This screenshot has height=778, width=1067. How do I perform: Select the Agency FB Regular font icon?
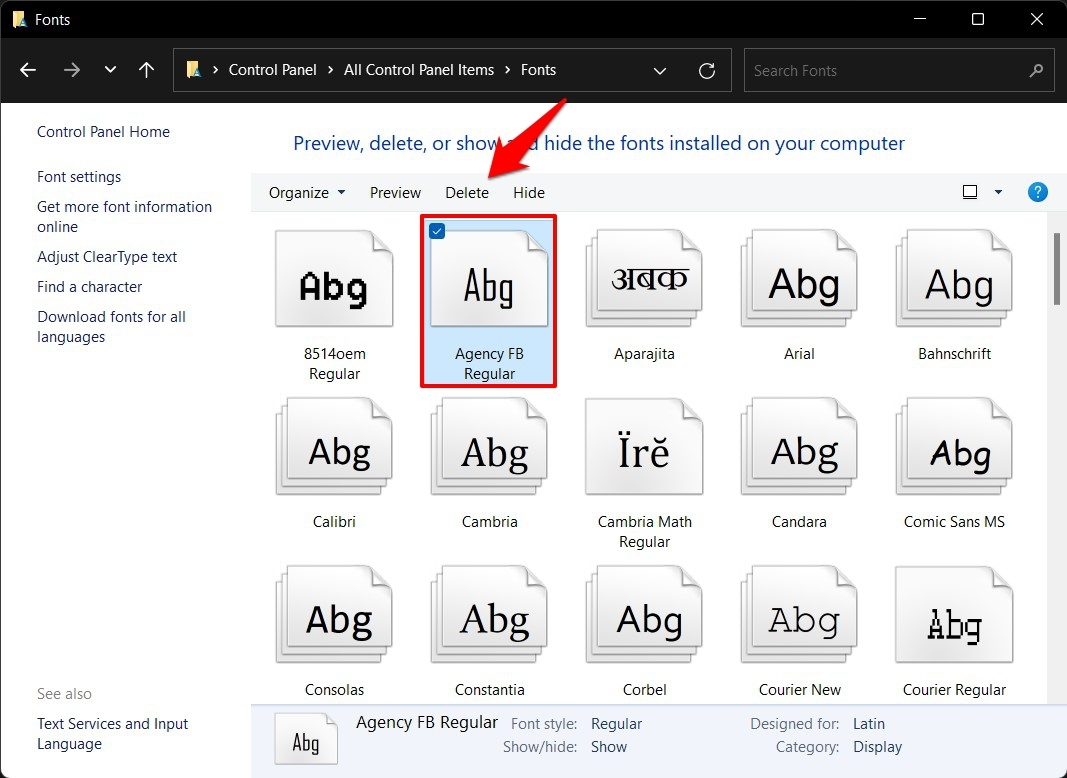point(489,279)
